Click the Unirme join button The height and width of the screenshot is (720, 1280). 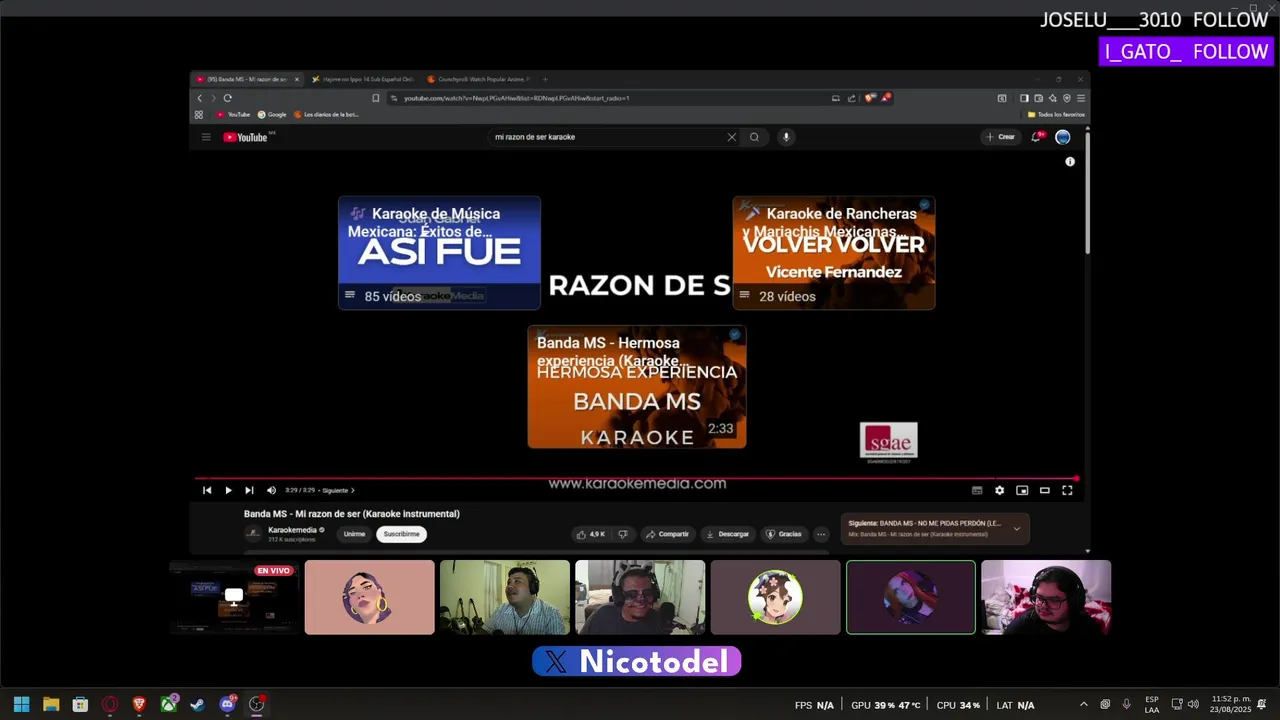[354, 534]
